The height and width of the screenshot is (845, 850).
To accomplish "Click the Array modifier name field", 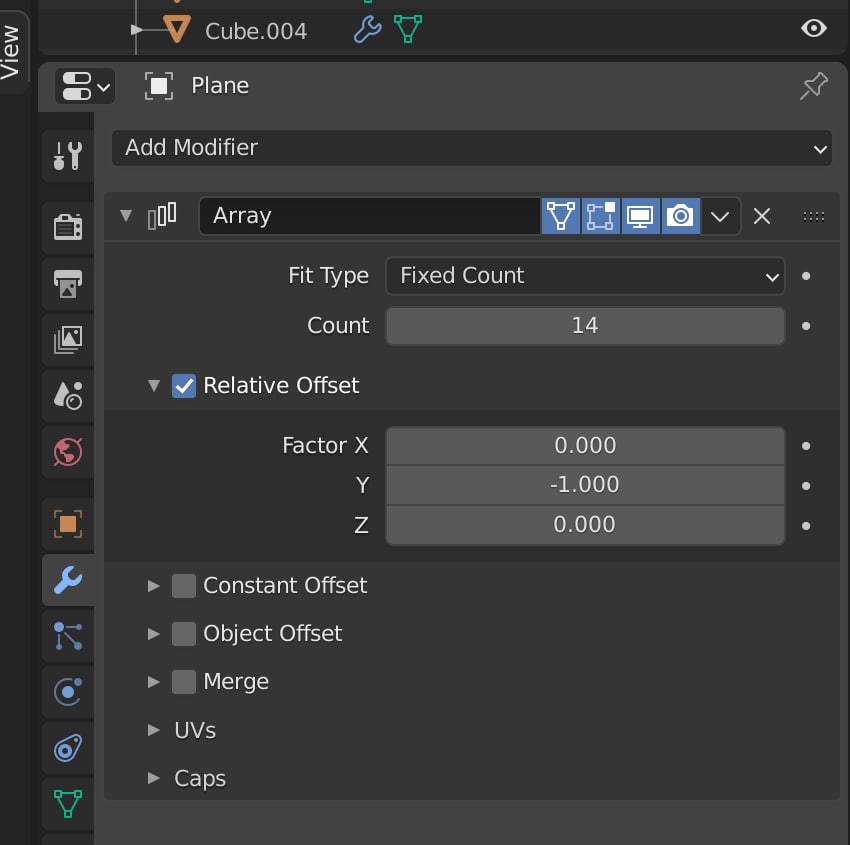I will pos(370,216).
